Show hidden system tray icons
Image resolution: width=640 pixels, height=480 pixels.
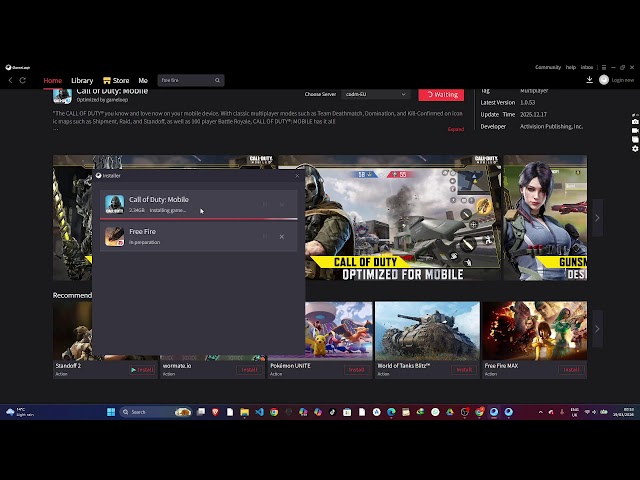pyautogui.click(x=540, y=412)
